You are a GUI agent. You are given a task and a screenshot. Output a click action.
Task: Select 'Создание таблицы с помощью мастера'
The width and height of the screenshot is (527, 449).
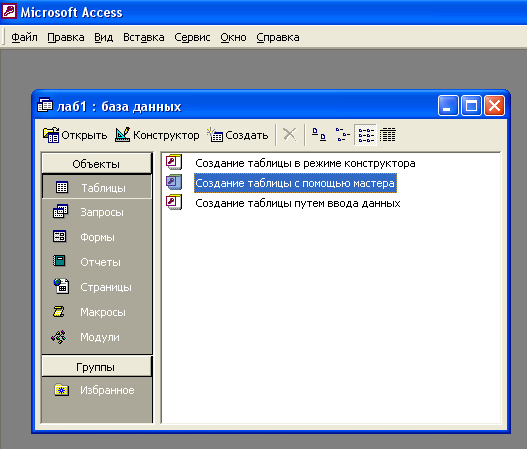(x=295, y=183)
